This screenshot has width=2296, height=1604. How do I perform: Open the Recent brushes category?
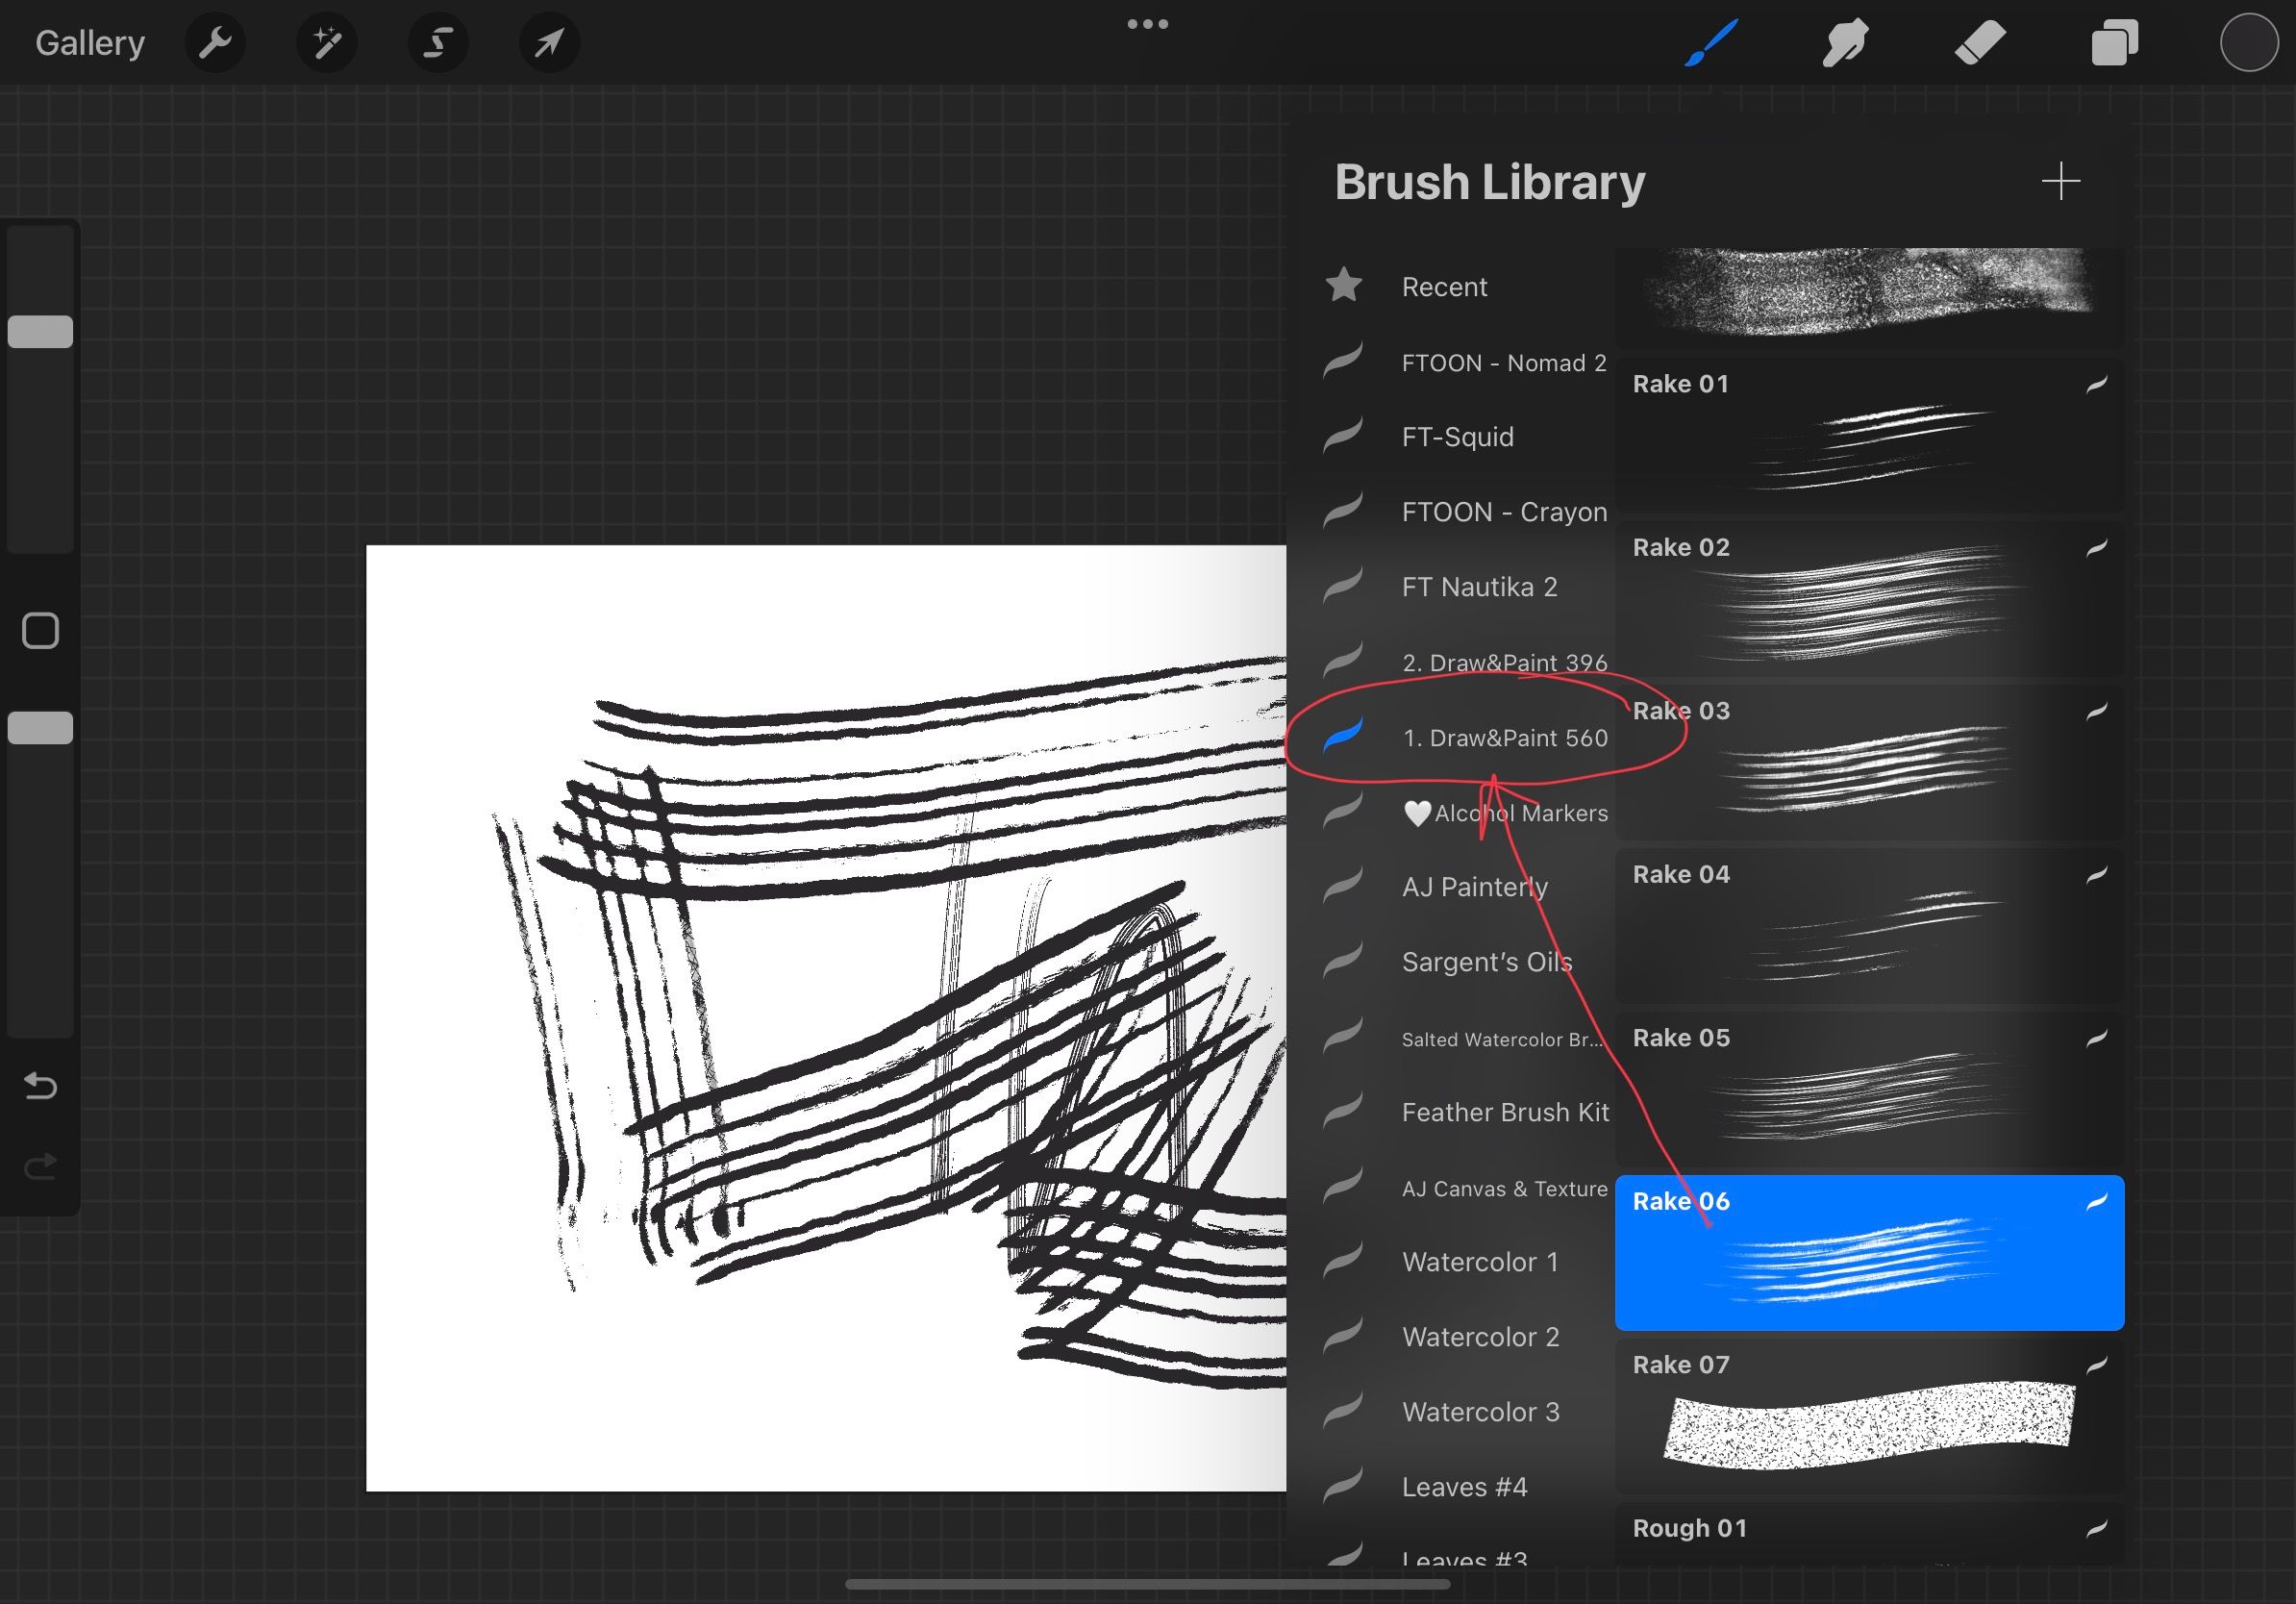point(1444,287)
